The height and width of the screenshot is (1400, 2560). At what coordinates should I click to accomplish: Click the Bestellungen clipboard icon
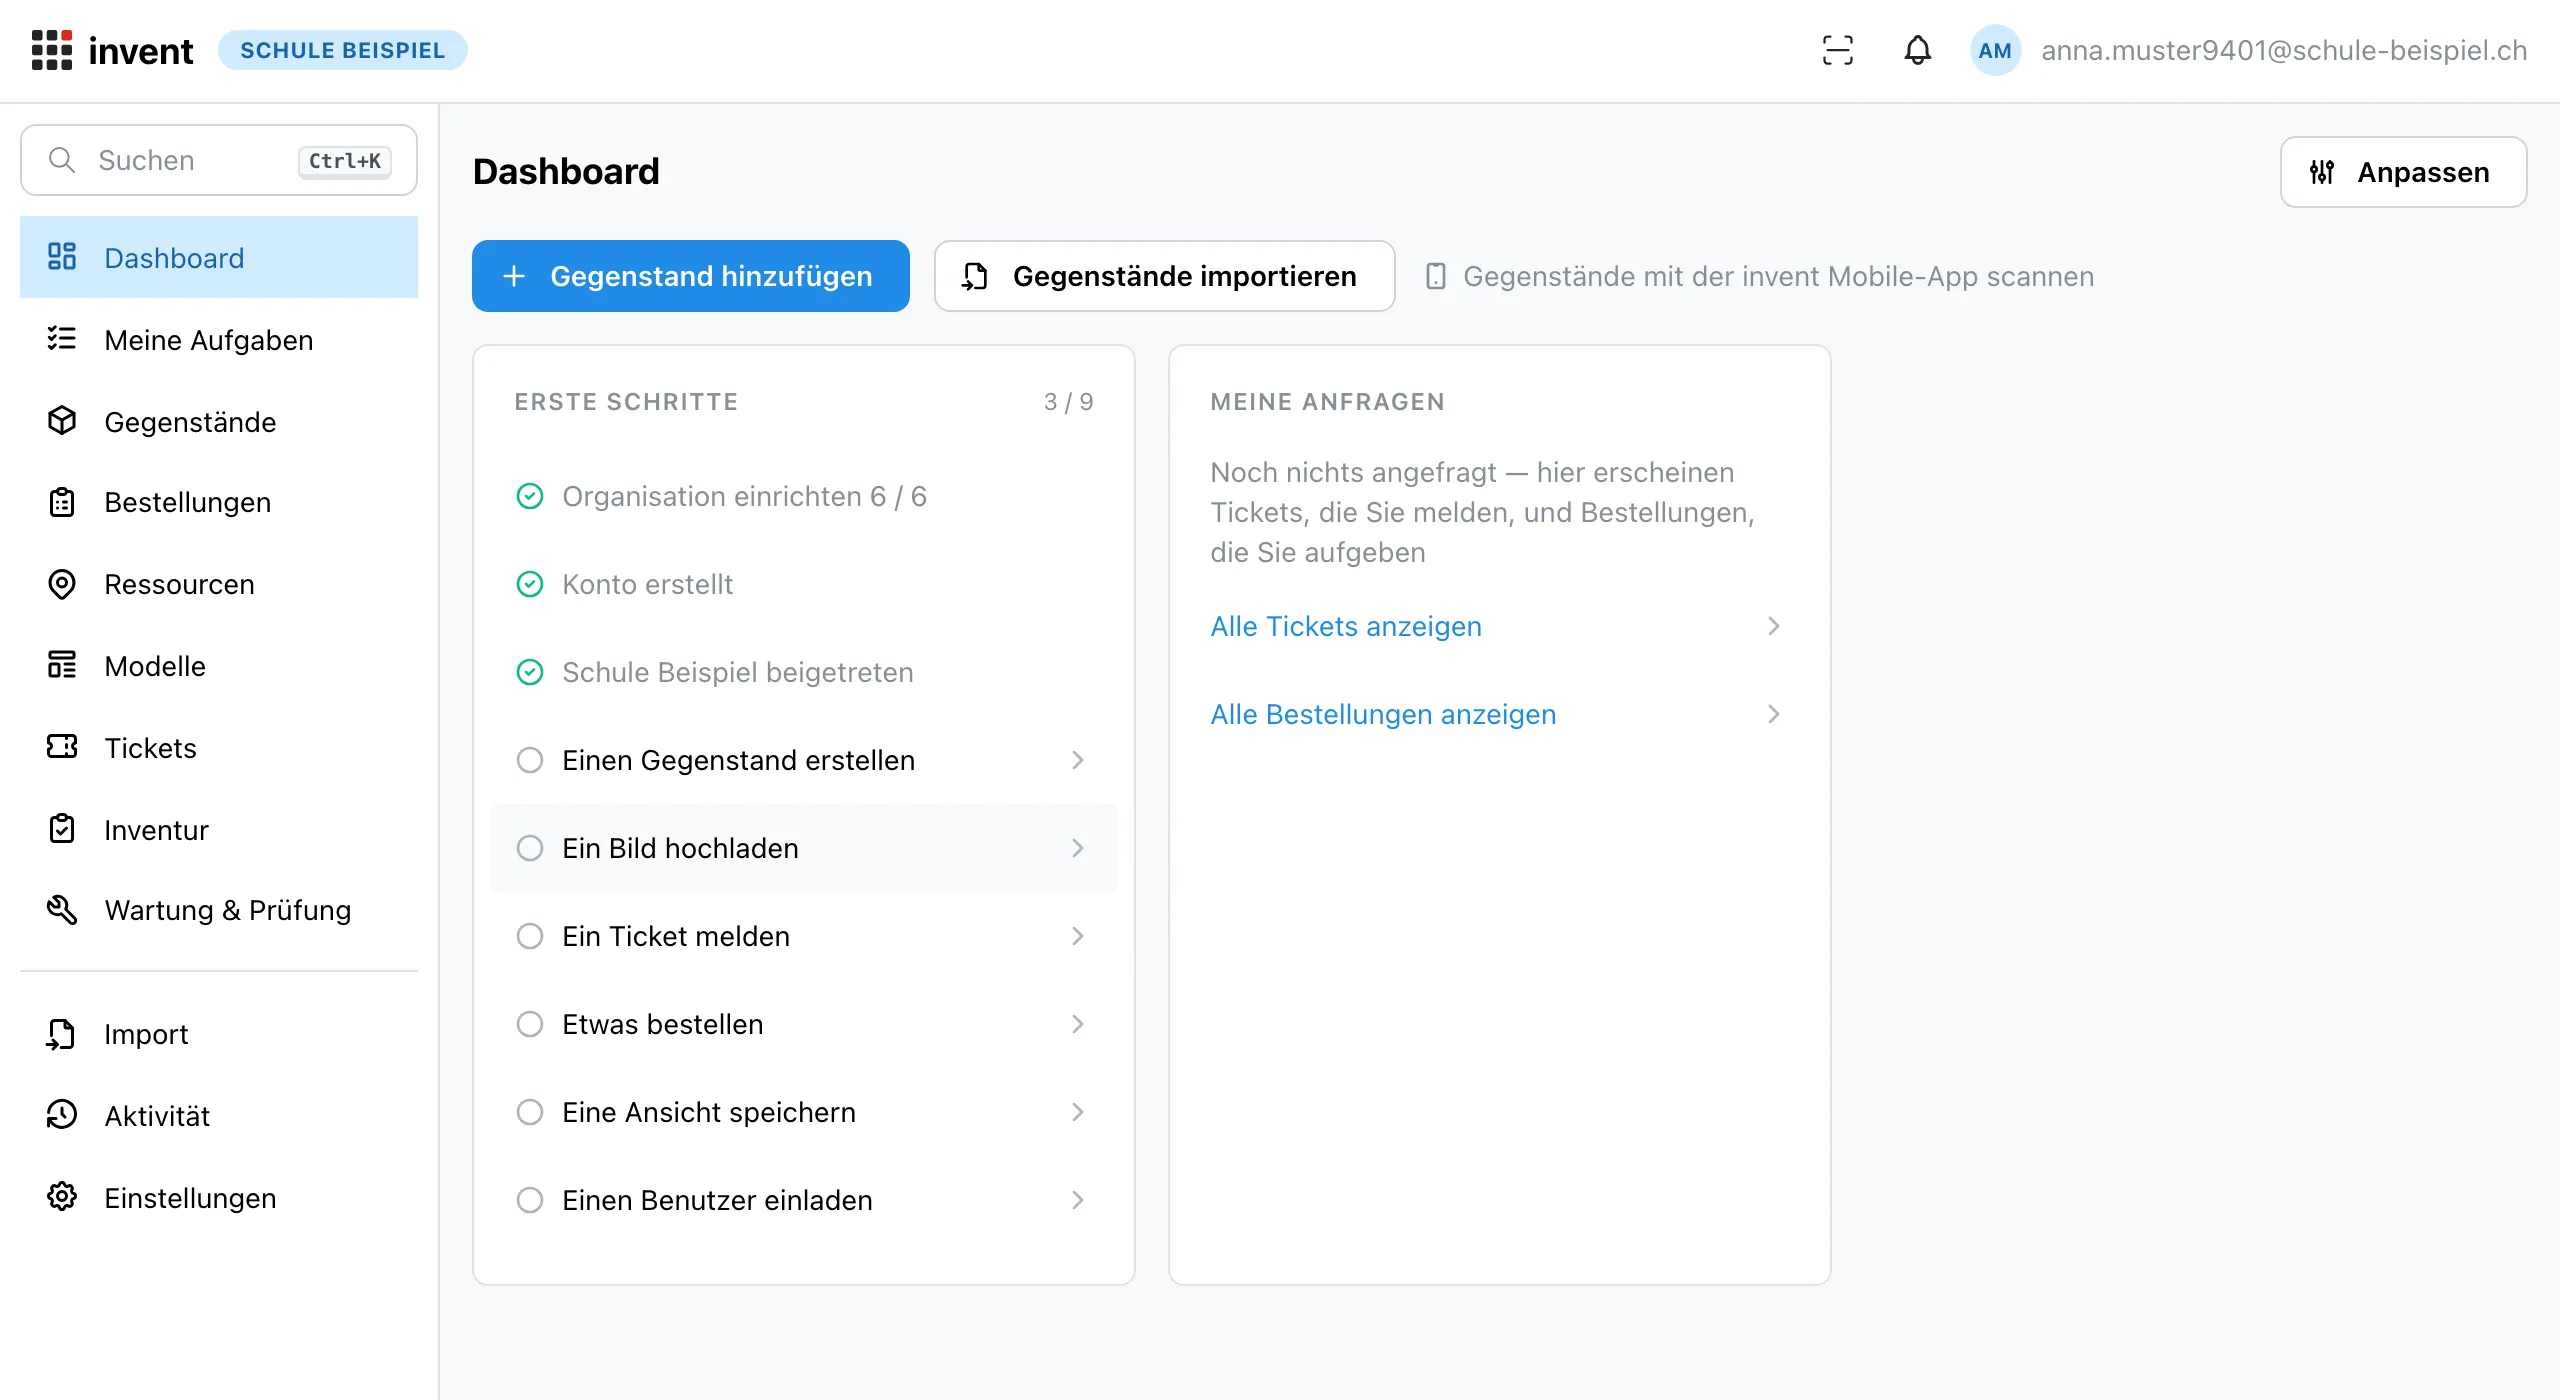click(x=62, y=502)
